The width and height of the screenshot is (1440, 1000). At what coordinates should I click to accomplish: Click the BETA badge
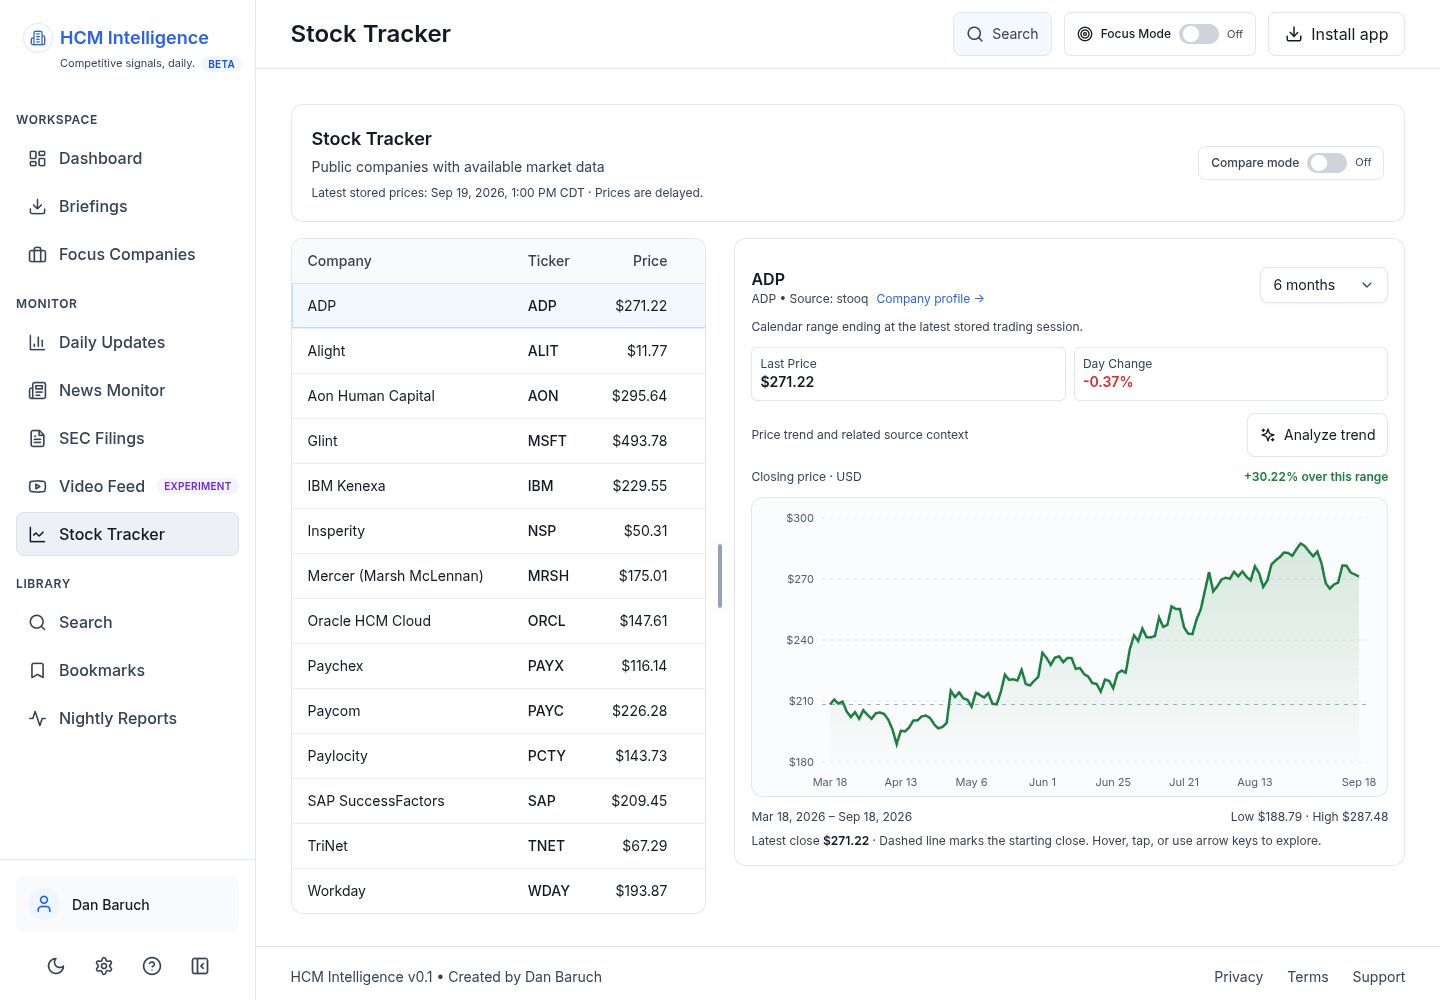[221, 64]
